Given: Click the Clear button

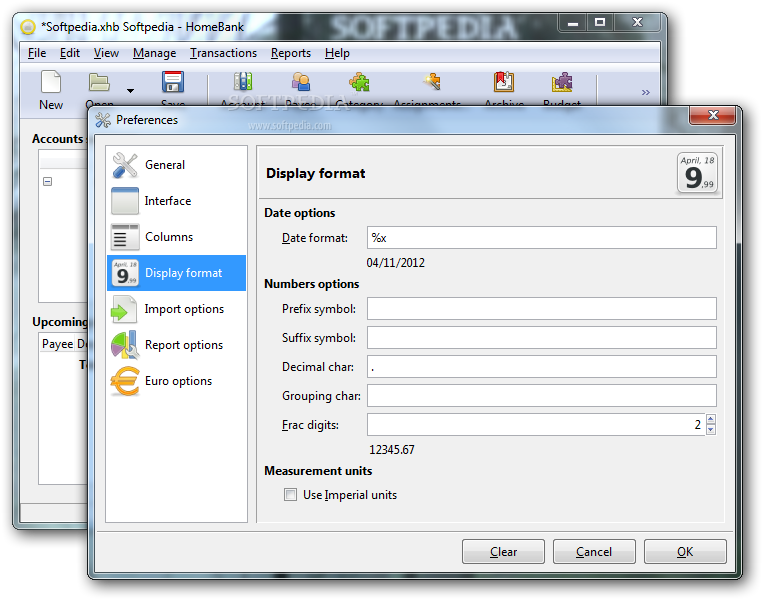Looking at the screenshot, I should coord(503,552).
